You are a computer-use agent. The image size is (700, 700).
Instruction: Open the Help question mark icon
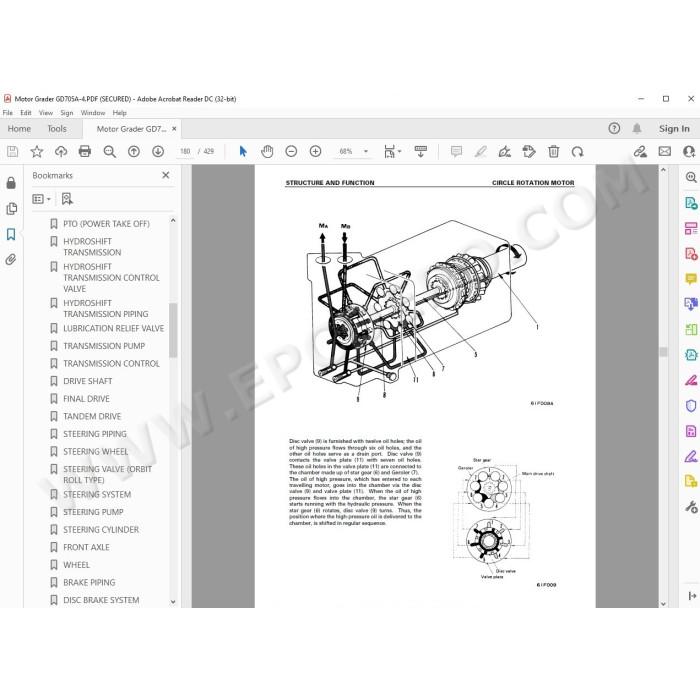coord(614,129)
